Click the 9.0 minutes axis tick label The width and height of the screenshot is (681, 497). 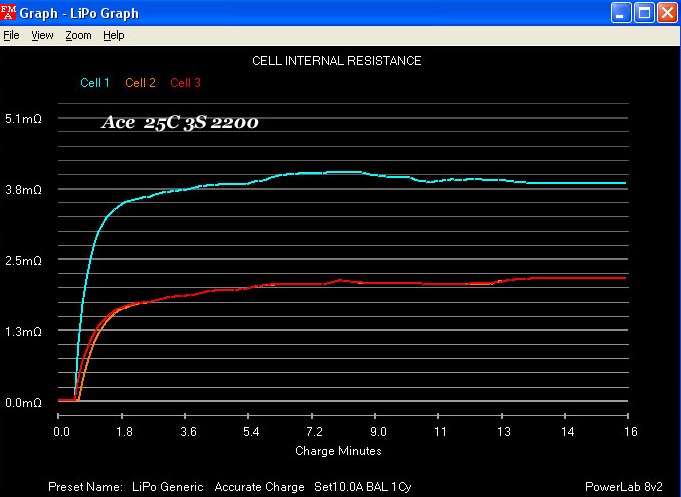pyautogui.click(x=378, y=431)
